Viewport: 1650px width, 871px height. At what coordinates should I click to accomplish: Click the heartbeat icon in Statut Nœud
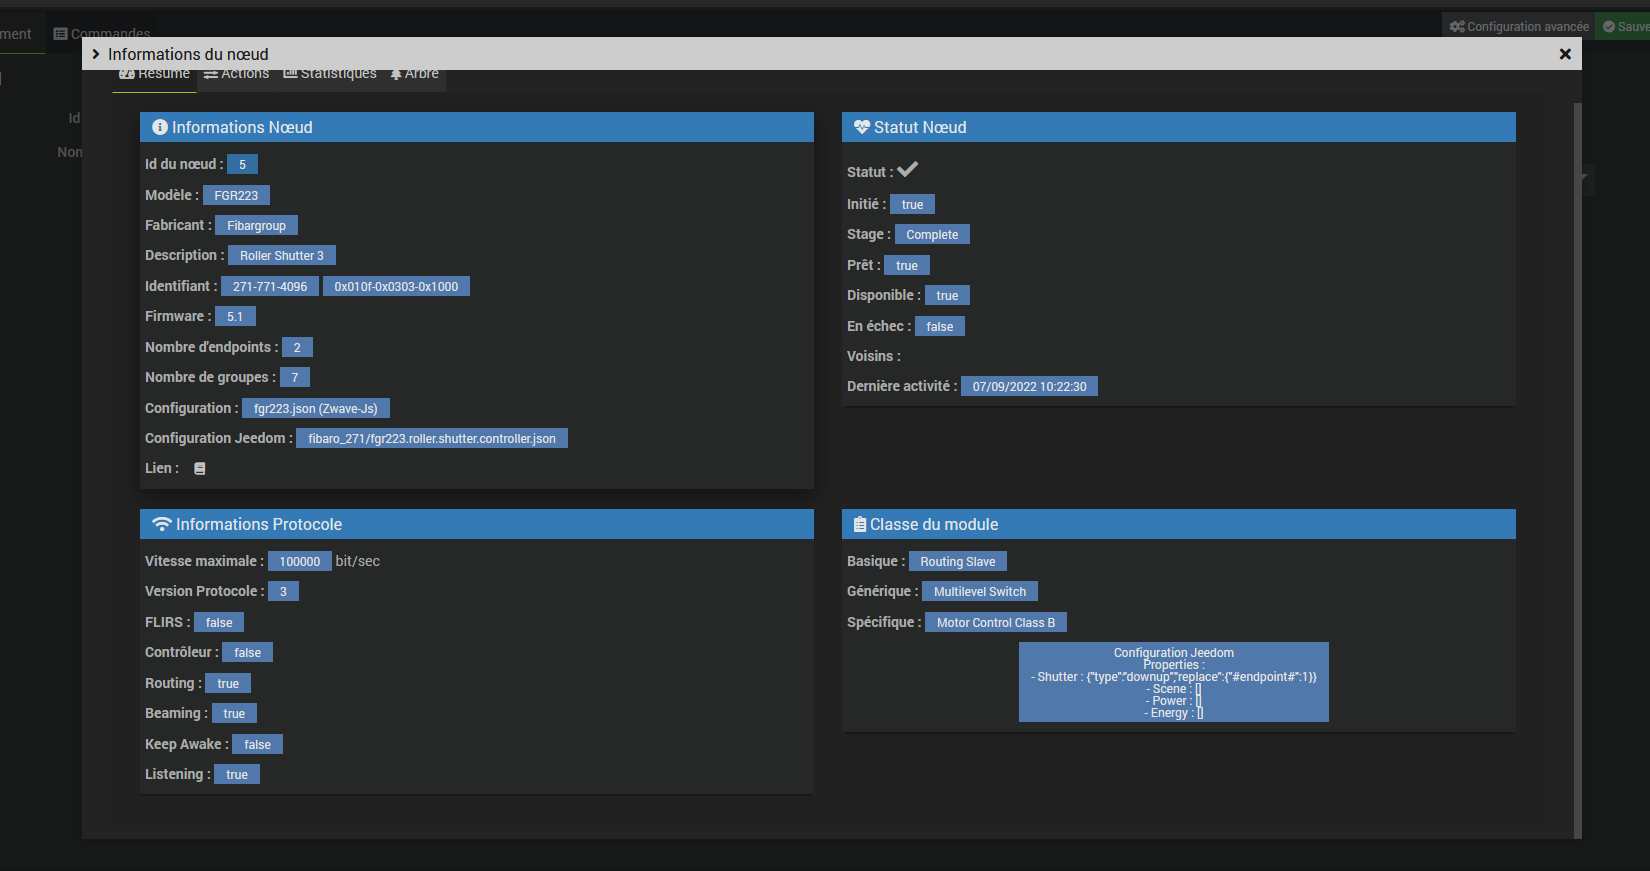pyautogui.click(x=861, y=127)
